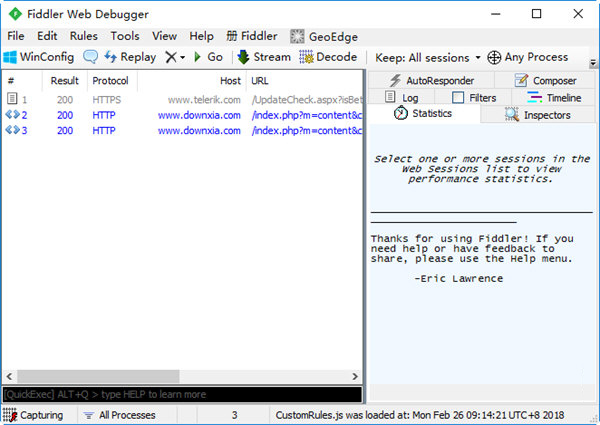Sort by the Result column header

coord(65,81)
